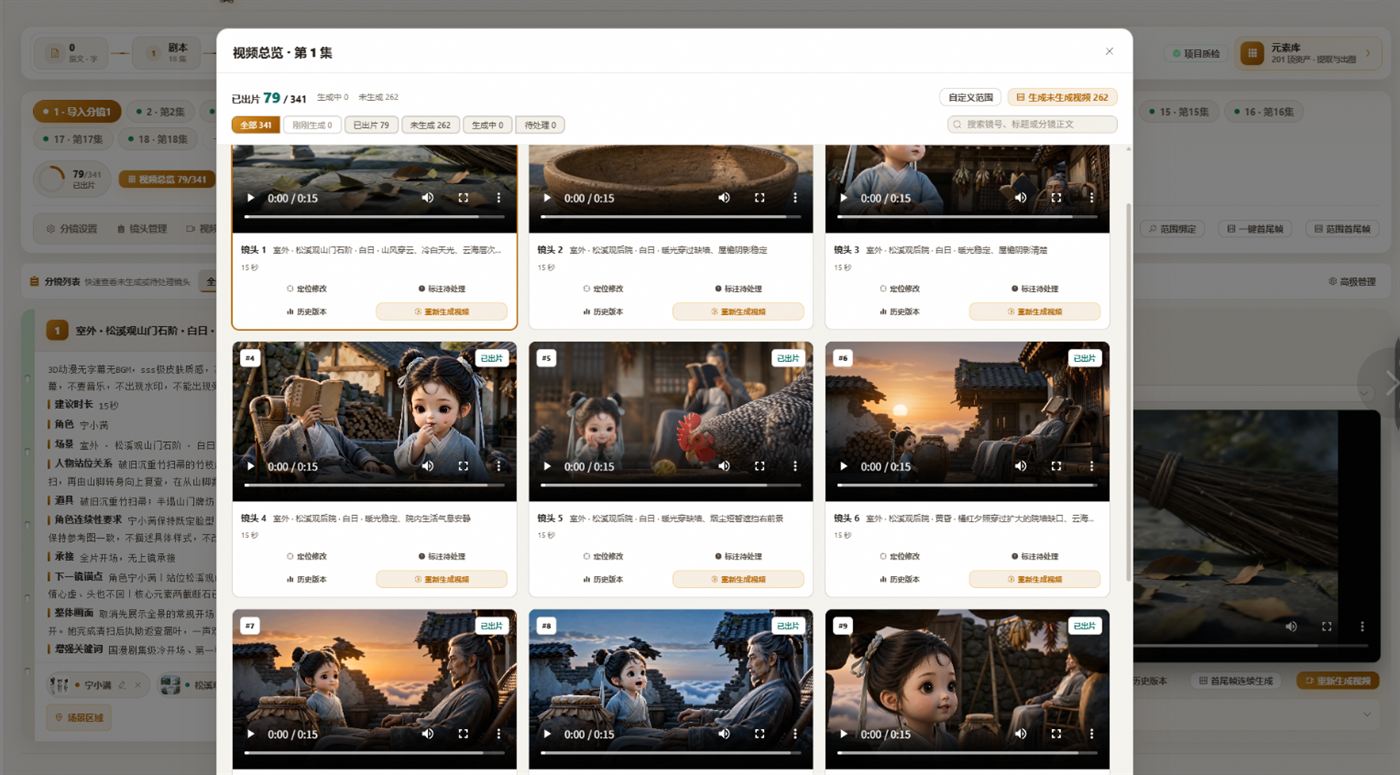Select 定位修改 option for 镜头 2
The image size is (1400, 775).
point(603,289)
